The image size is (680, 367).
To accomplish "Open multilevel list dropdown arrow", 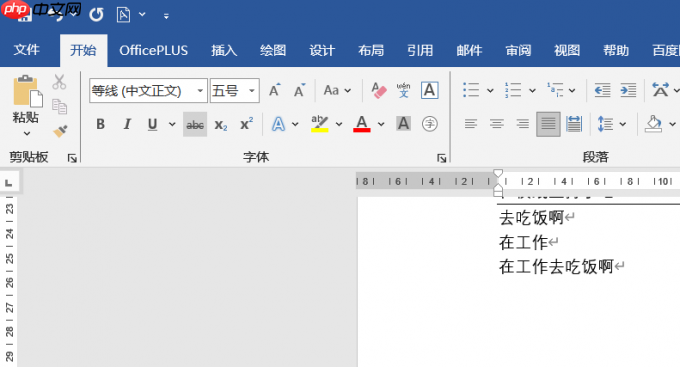I will pos(572,91).
